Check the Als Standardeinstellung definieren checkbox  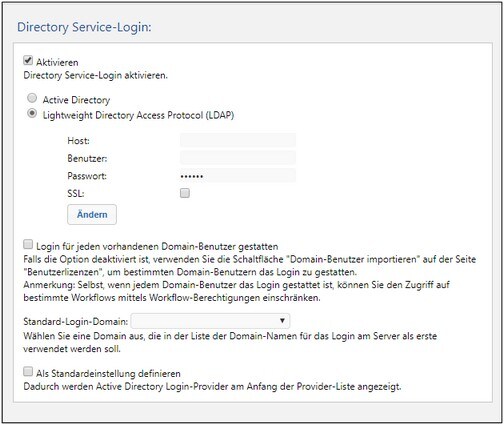click(x=28, y=371)
